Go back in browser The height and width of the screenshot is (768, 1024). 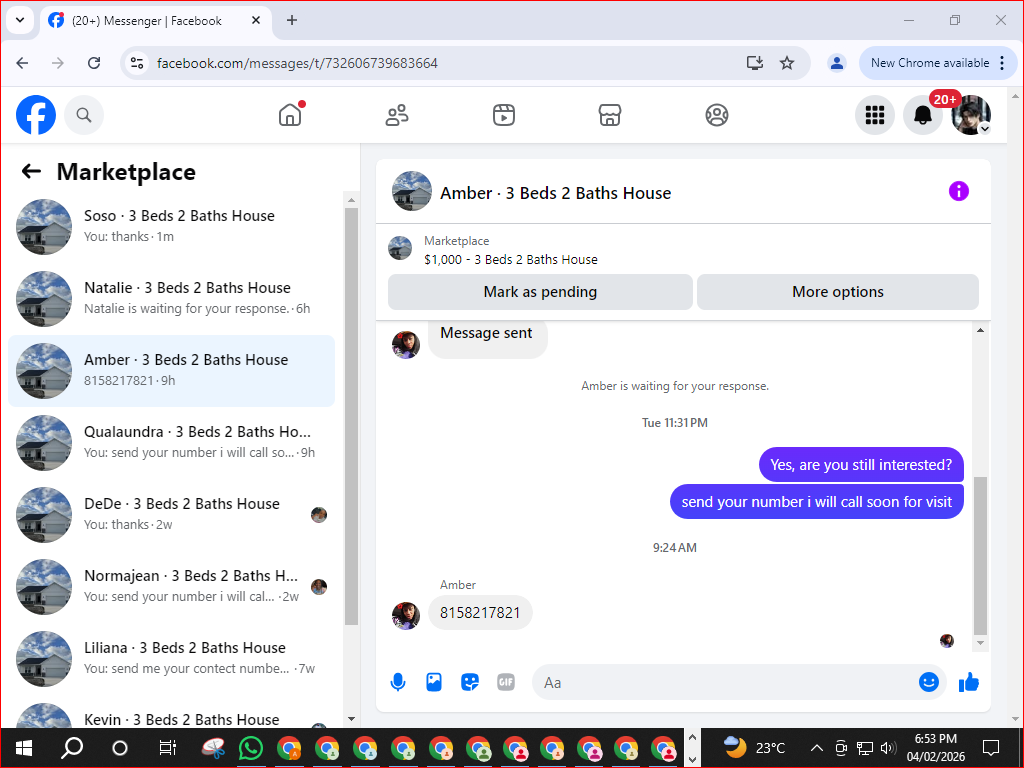coord(22,63)
